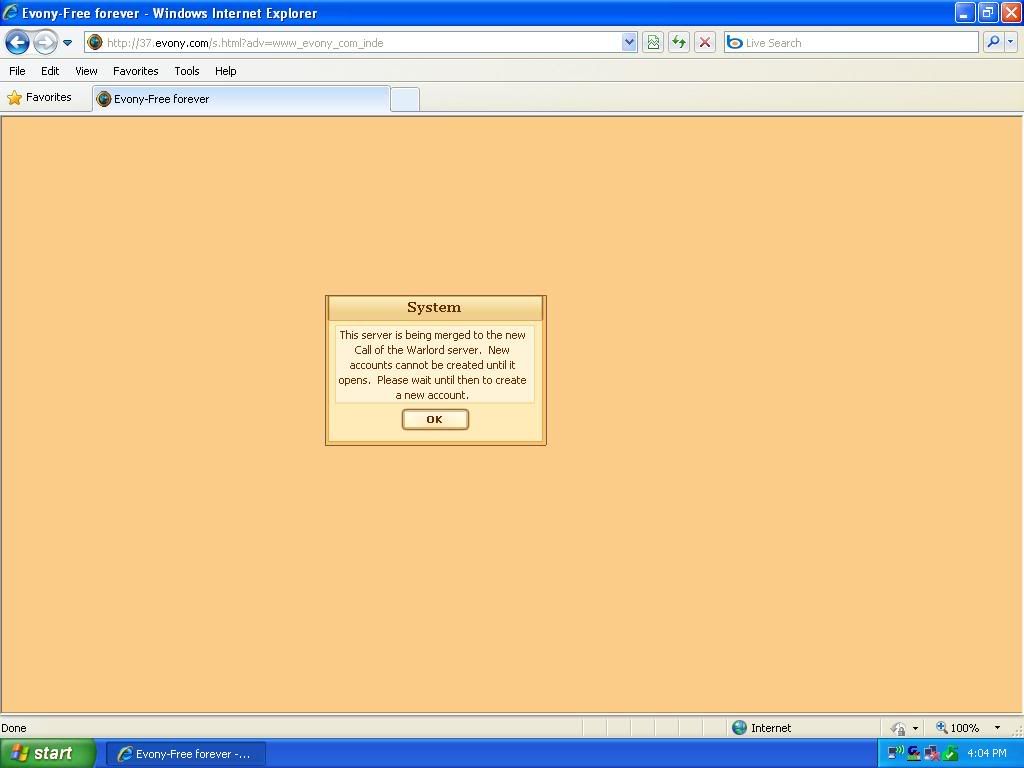Viewport: 1024px width, 768px height.
Task: Click the Internet zone globe icon
Action: coord(740,728)
